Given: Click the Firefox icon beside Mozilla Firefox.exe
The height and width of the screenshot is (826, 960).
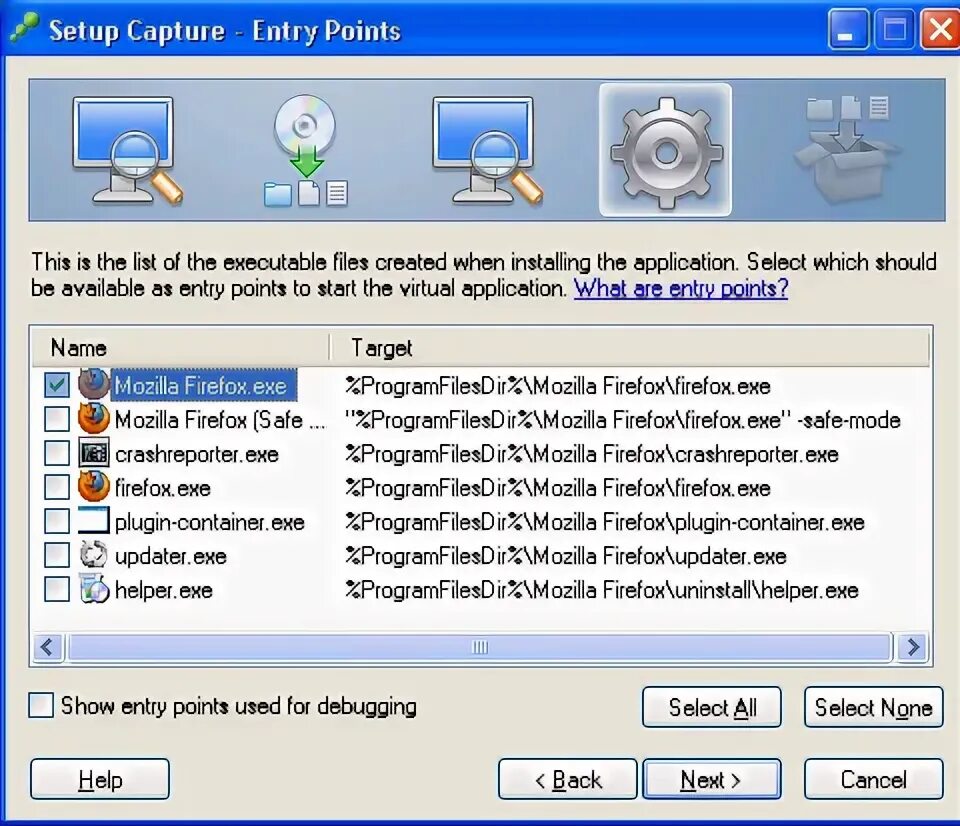Looking at the screenshot, I should point(94,385).
